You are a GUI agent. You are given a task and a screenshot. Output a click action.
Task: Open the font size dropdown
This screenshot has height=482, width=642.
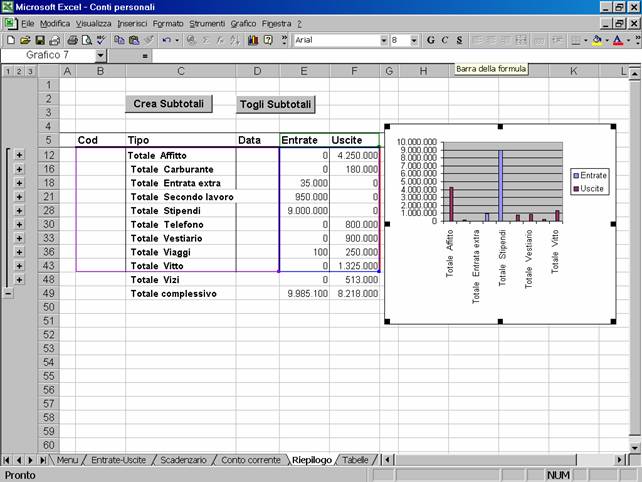(x=415, y=40)
